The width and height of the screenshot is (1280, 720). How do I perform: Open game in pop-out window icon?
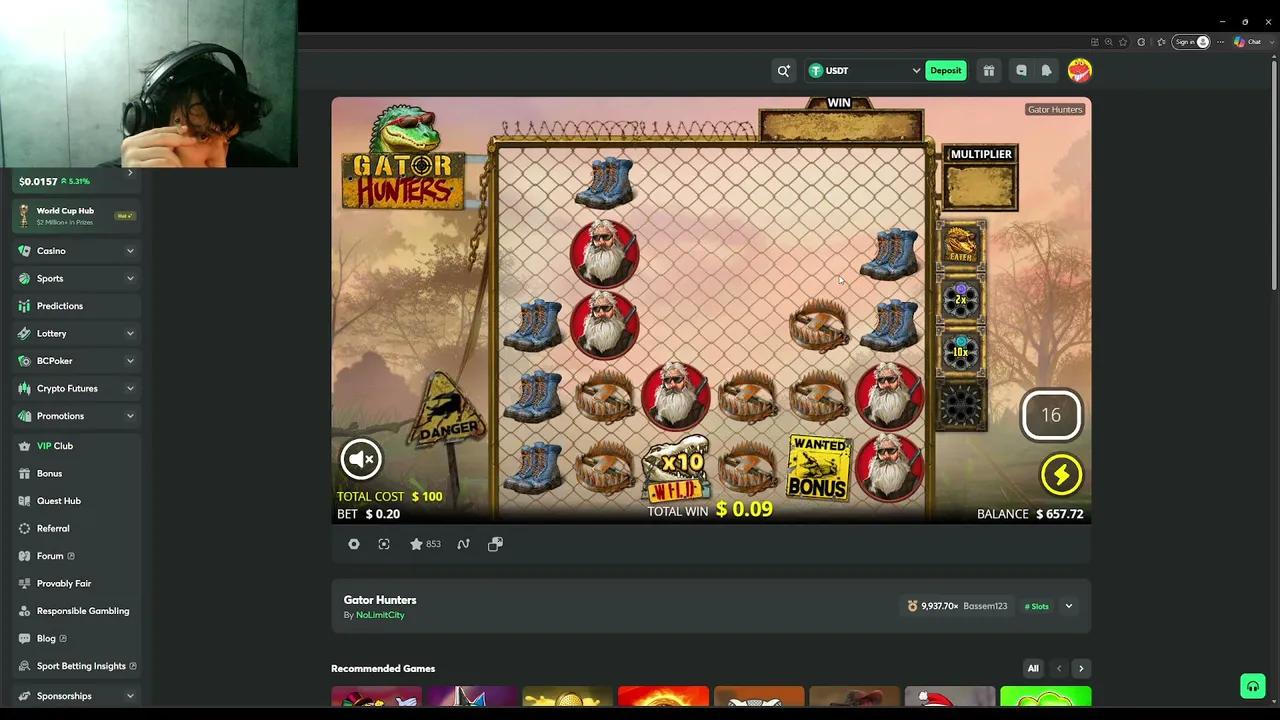[495, 544]
